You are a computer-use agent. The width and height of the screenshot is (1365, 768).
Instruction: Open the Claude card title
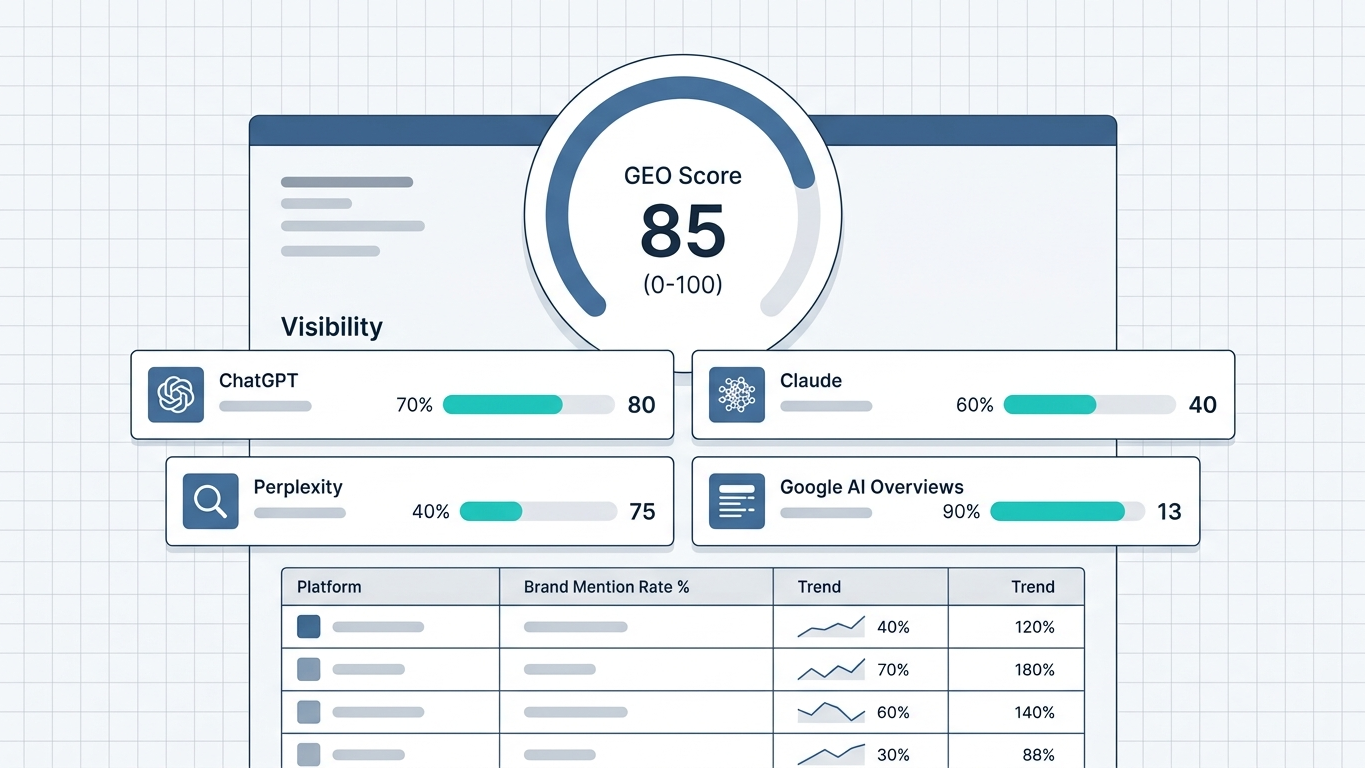click(x=811, y=380)
